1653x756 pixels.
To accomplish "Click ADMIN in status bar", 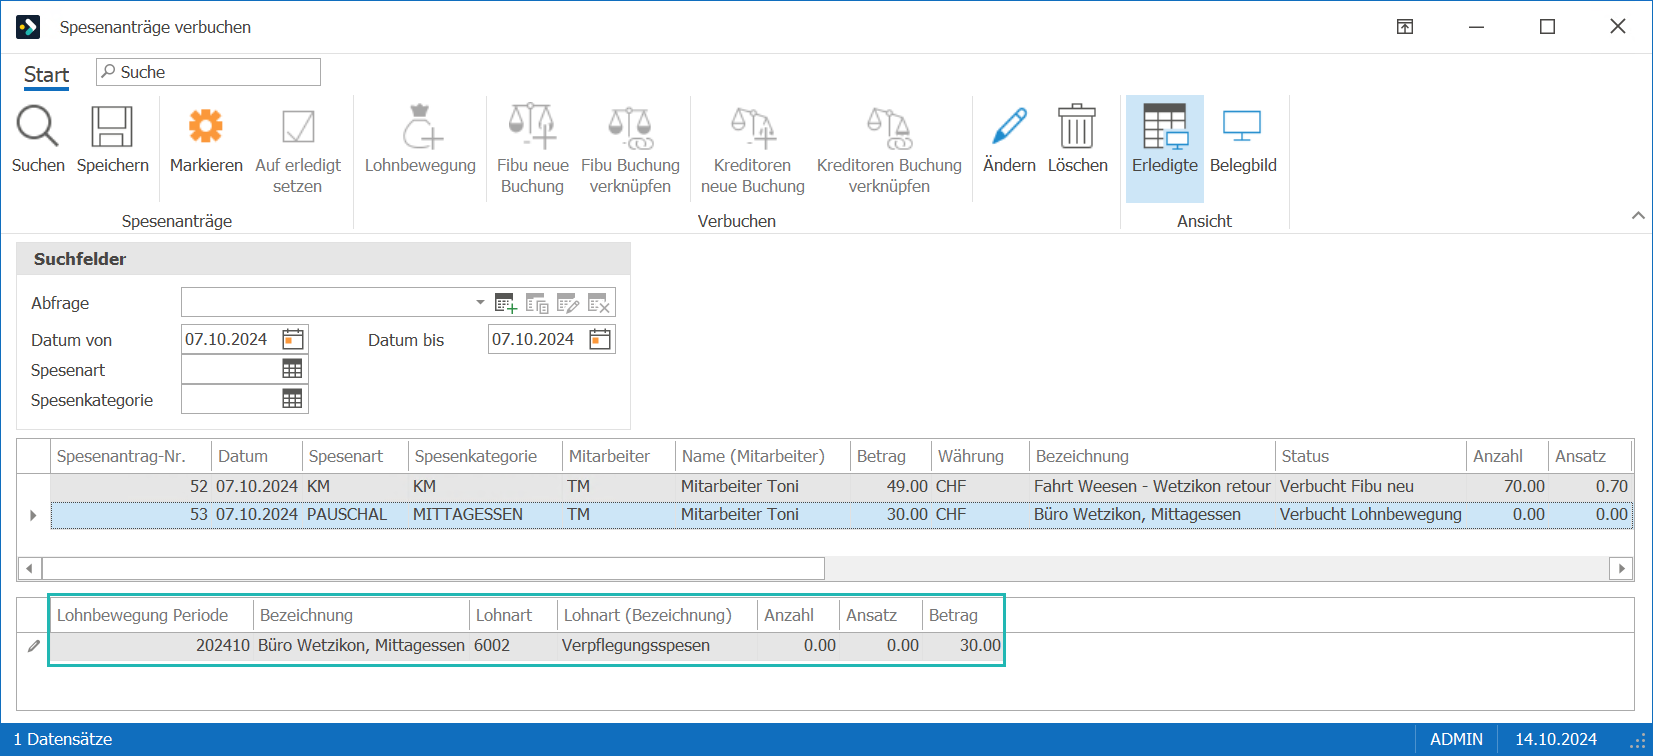I will coord(1456,739).
